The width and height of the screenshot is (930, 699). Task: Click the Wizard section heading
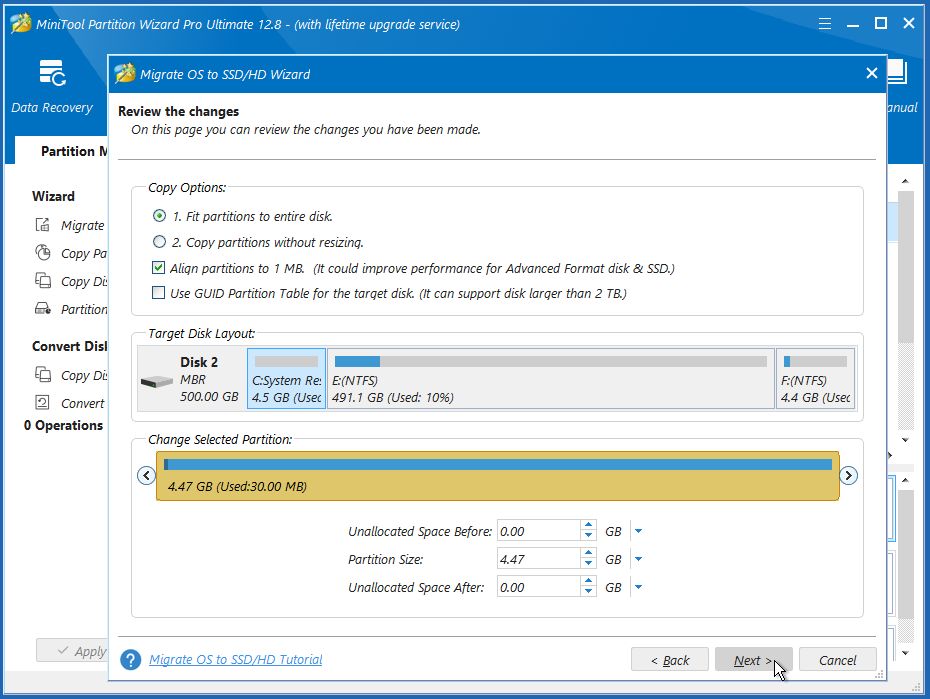[x=53, y=196]
